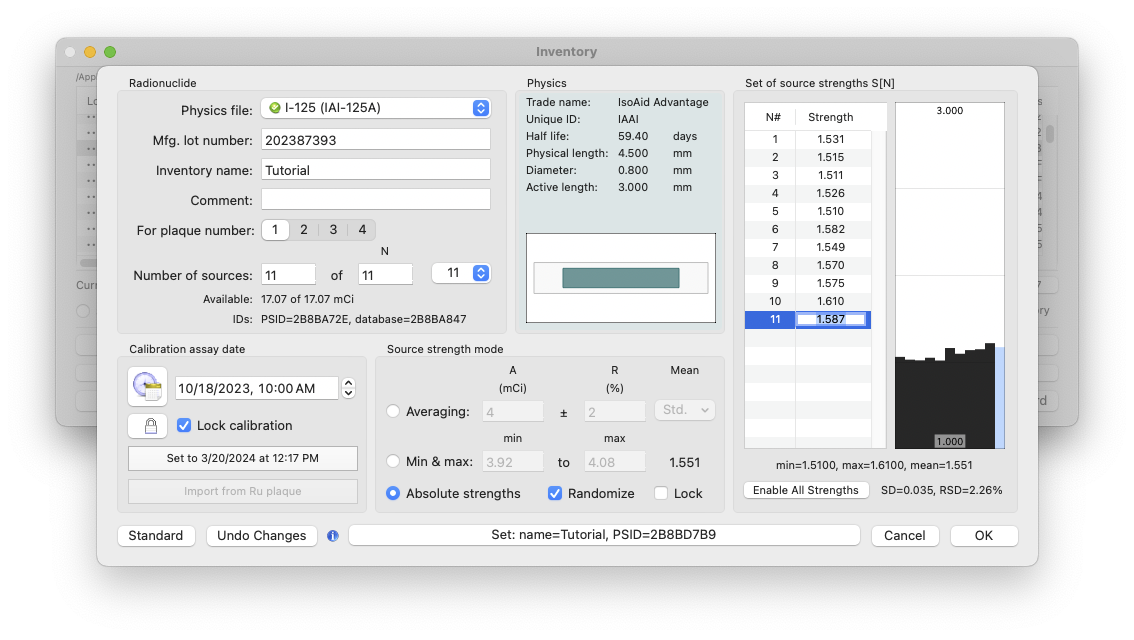Click the highlighted blue bar in the histogram
1134x640 pixels.
pyautogui.click(x=999, y=398)
